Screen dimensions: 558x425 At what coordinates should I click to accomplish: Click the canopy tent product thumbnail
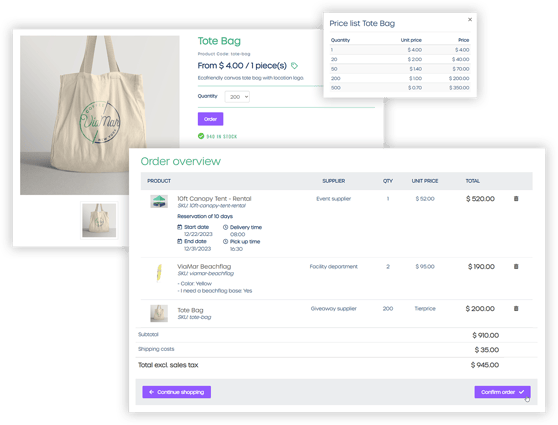(159, 201)
